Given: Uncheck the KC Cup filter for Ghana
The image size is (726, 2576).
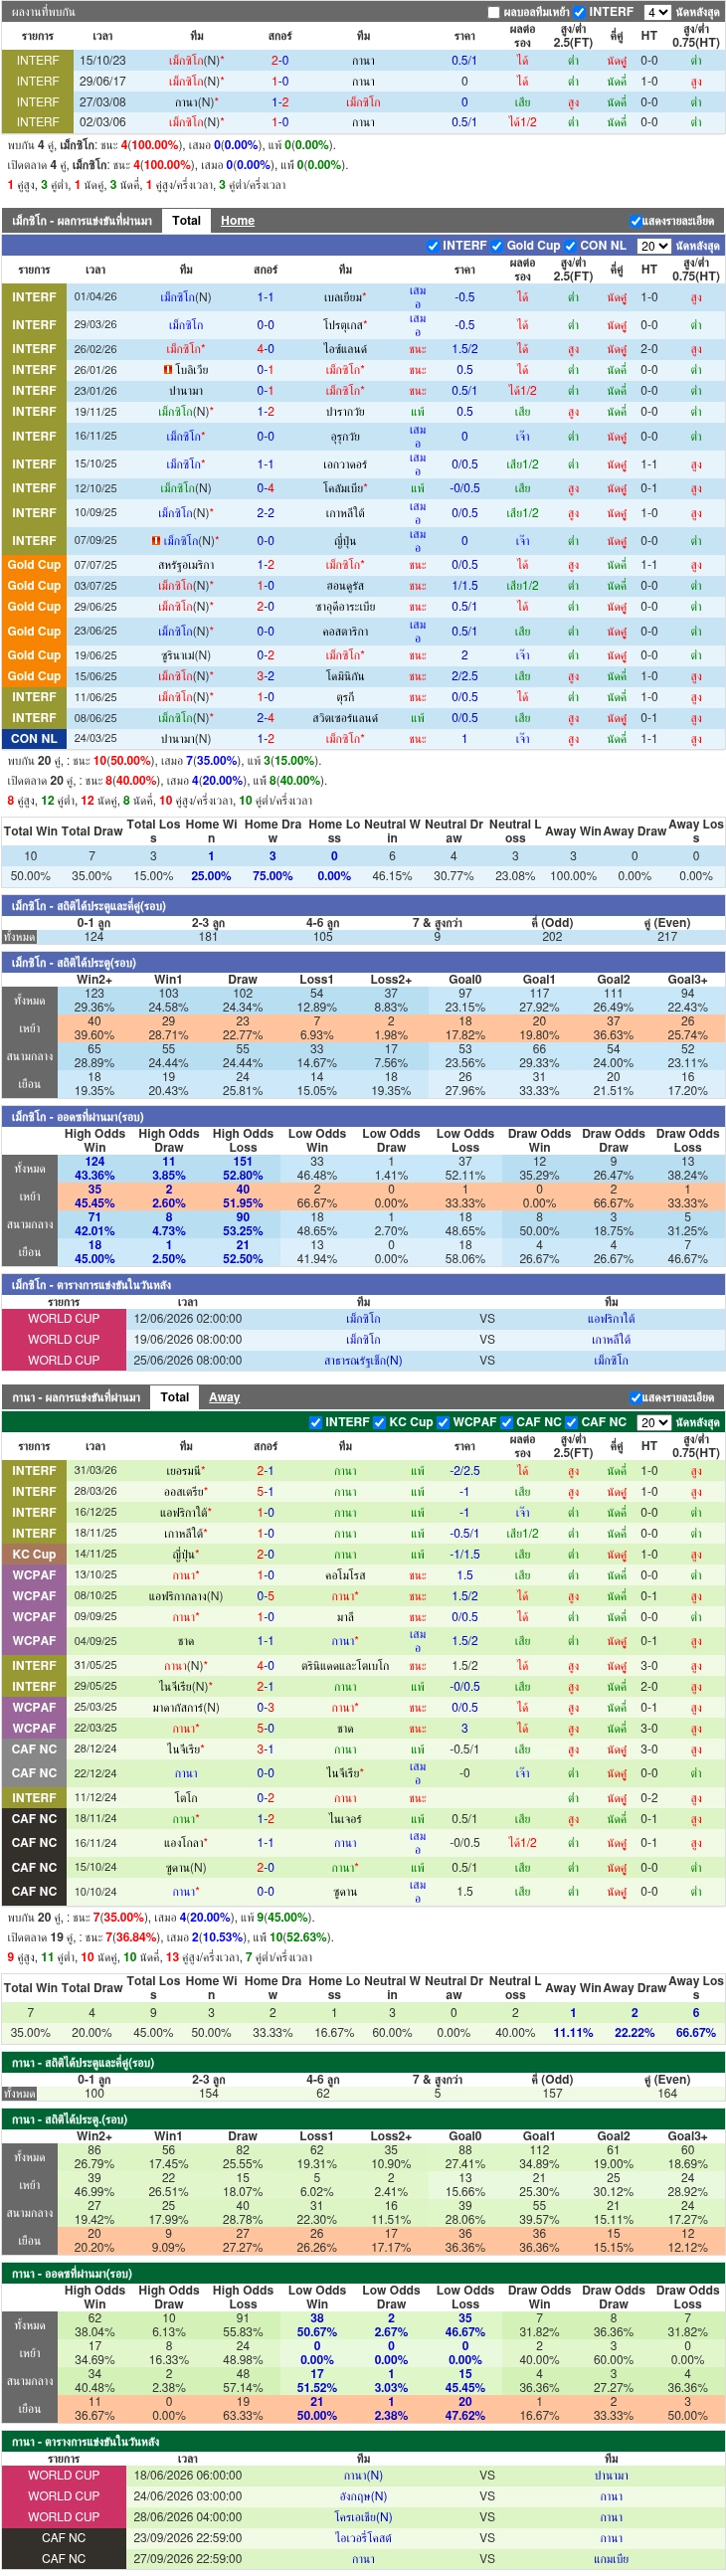Looking at the screenshot, I should pos(379,1422).
